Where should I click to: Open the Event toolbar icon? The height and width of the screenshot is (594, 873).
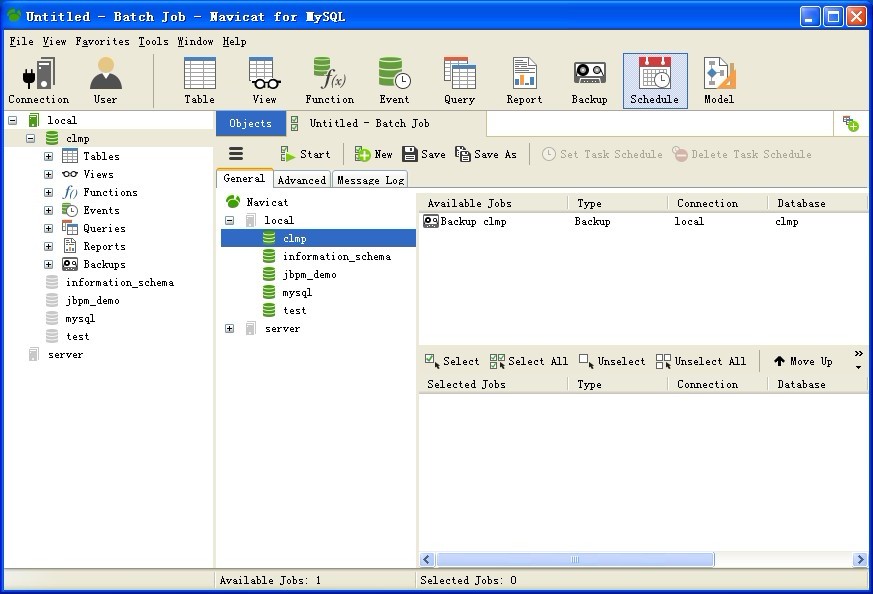(394, 81)
